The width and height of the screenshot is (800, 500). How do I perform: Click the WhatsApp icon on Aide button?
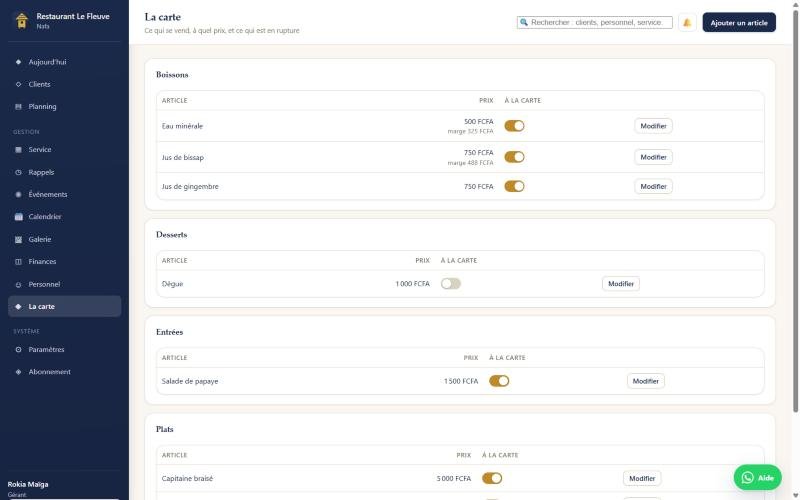[747, 478]
